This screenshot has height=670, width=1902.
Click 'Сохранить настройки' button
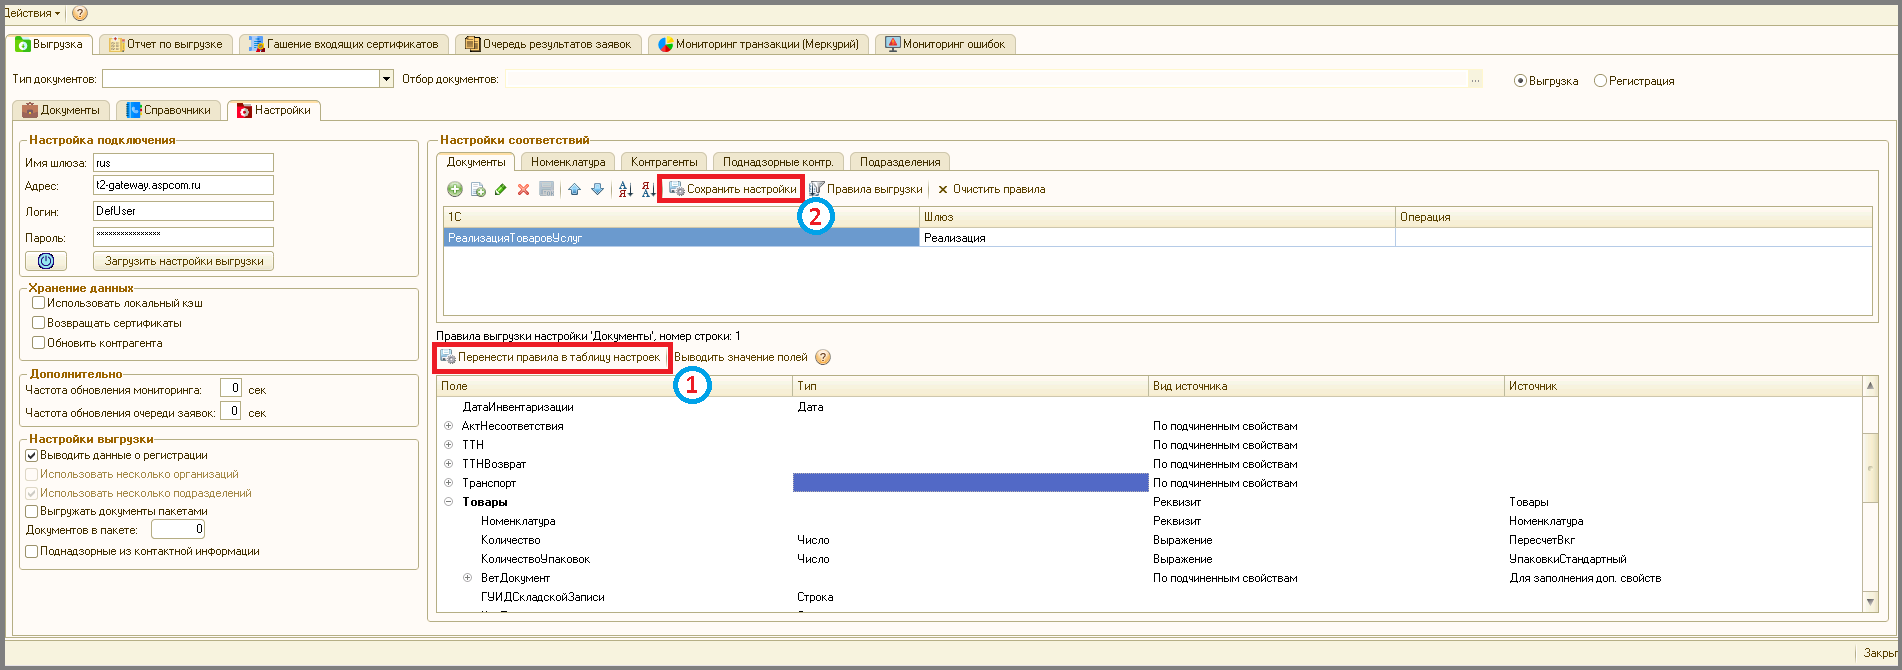click(x=732, y=189)
